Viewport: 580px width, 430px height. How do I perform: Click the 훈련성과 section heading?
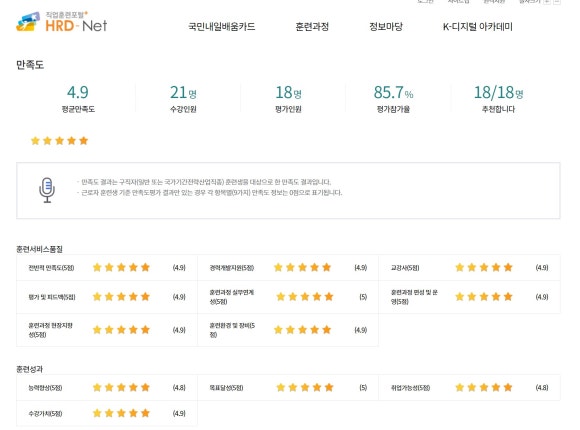[x=29, y=369]
